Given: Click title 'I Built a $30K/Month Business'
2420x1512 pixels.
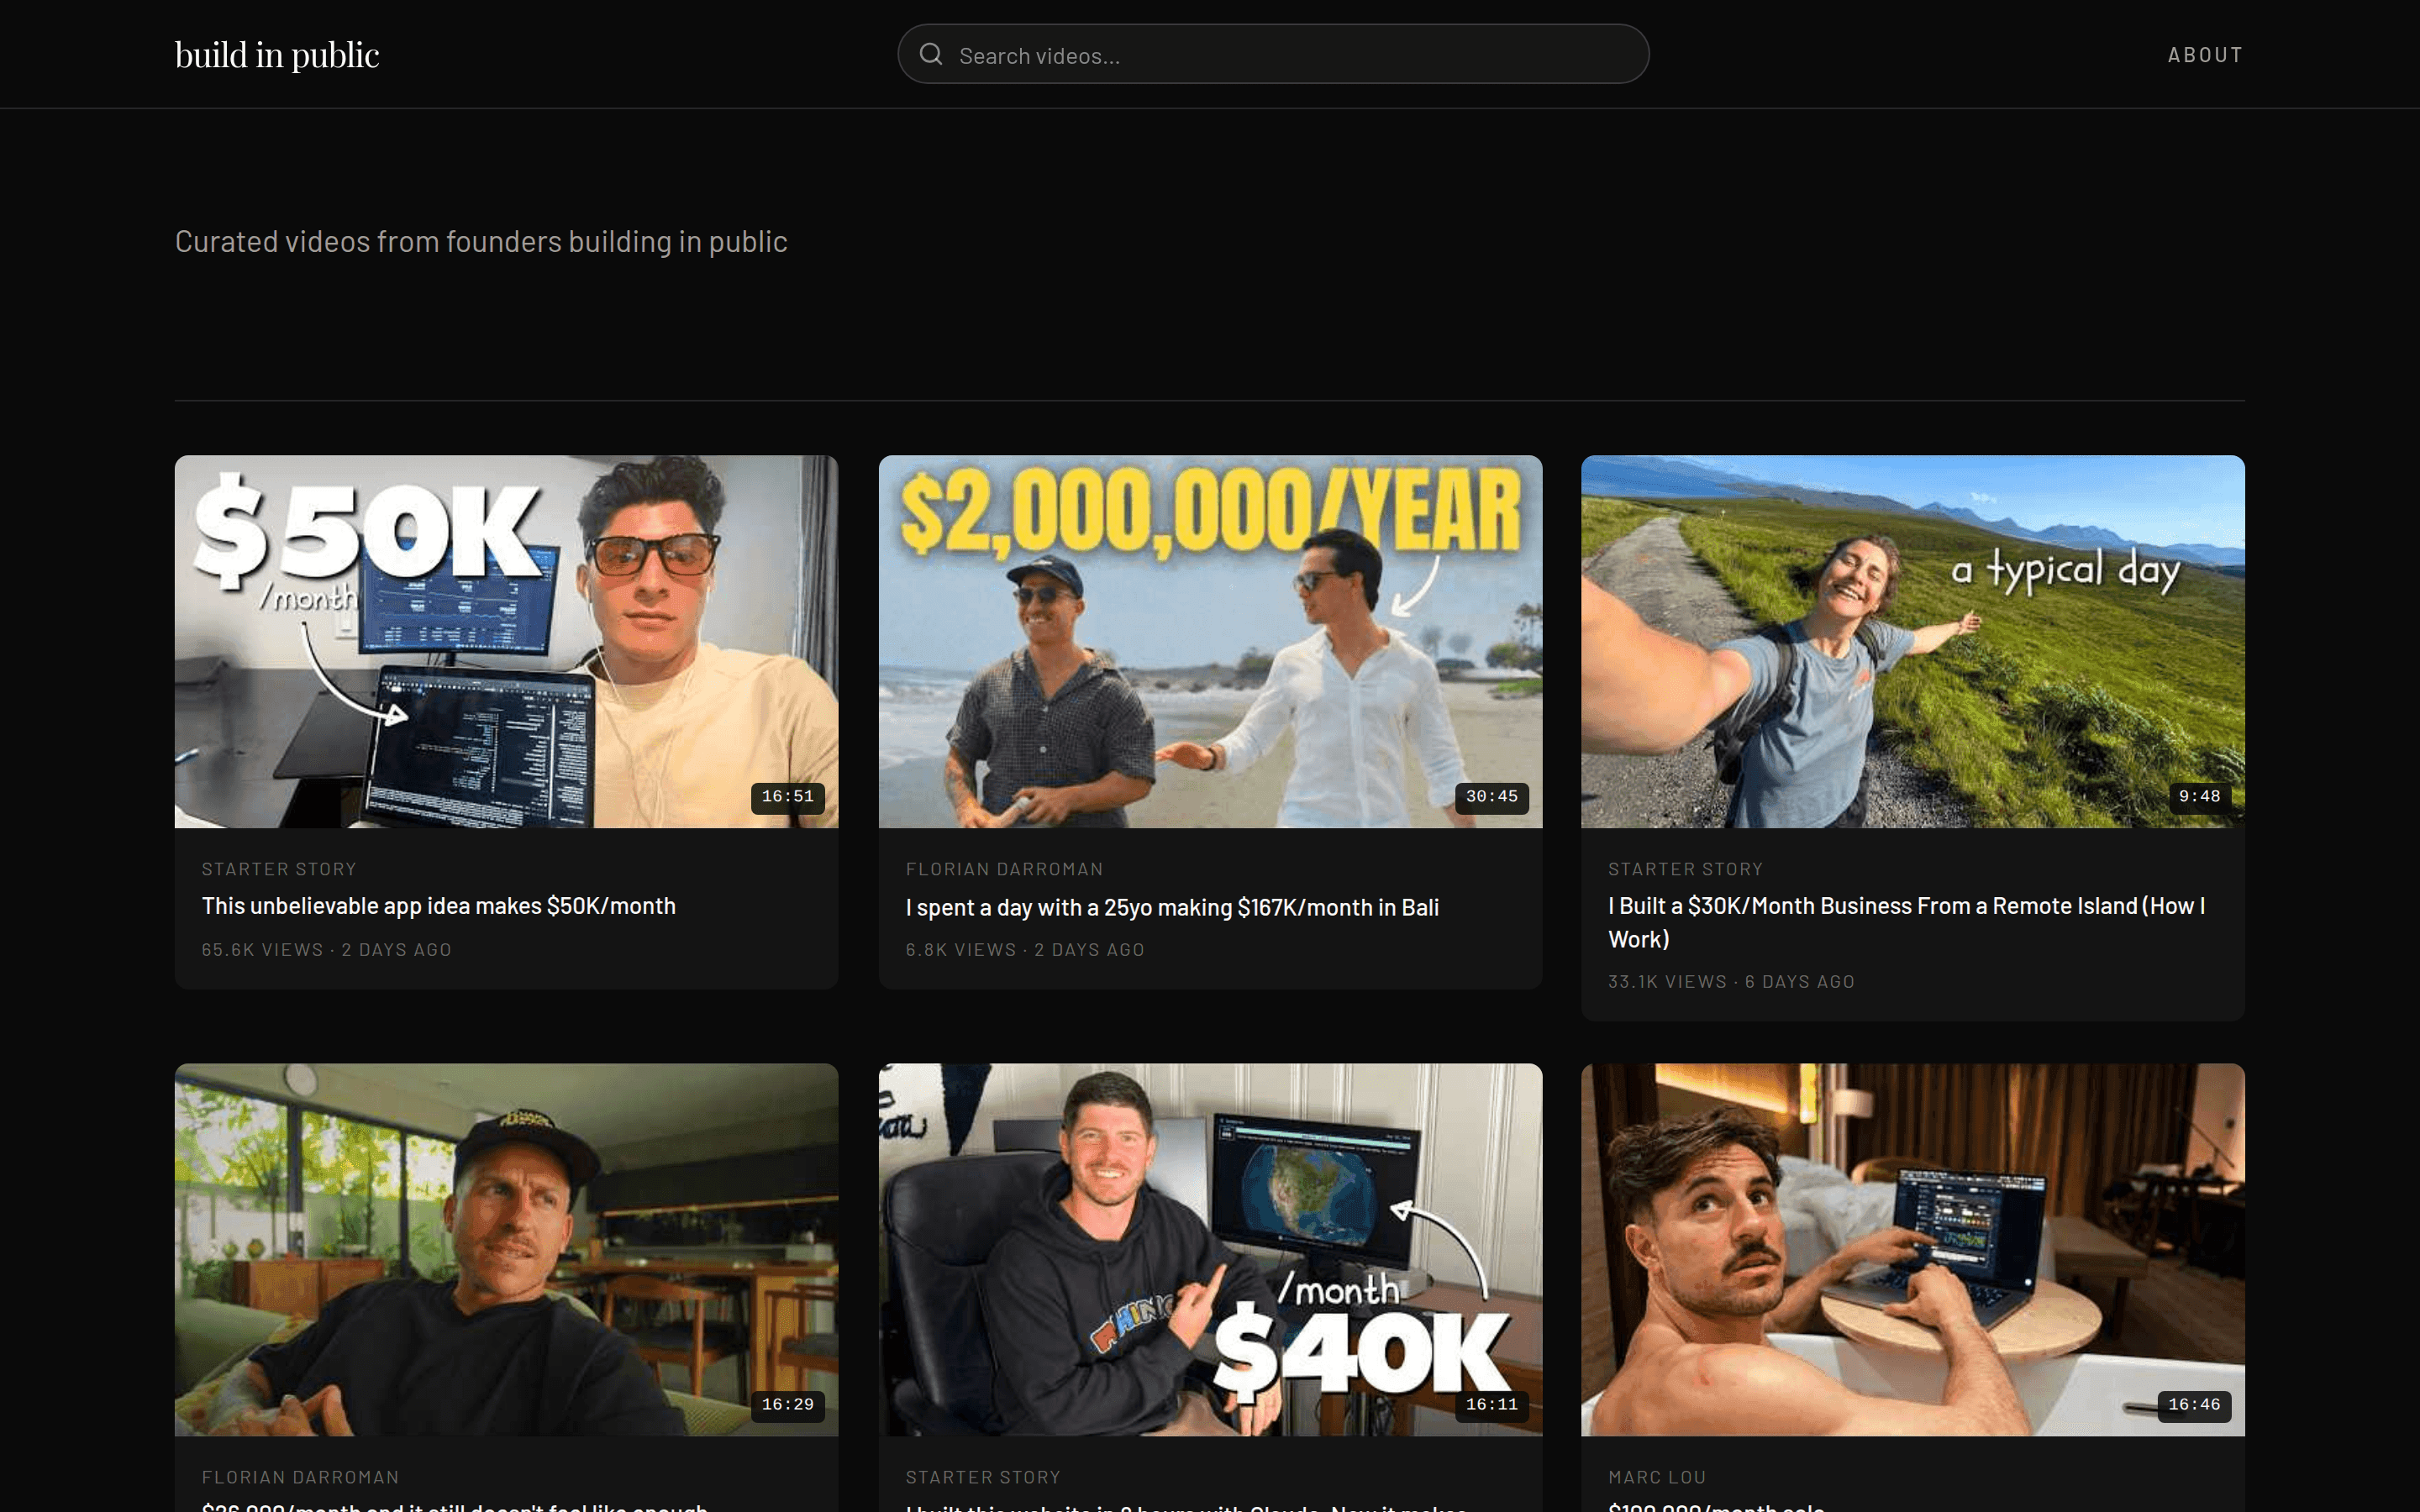Looking at the screenshot, I should pyautogui.click(x=1906, y=922).
